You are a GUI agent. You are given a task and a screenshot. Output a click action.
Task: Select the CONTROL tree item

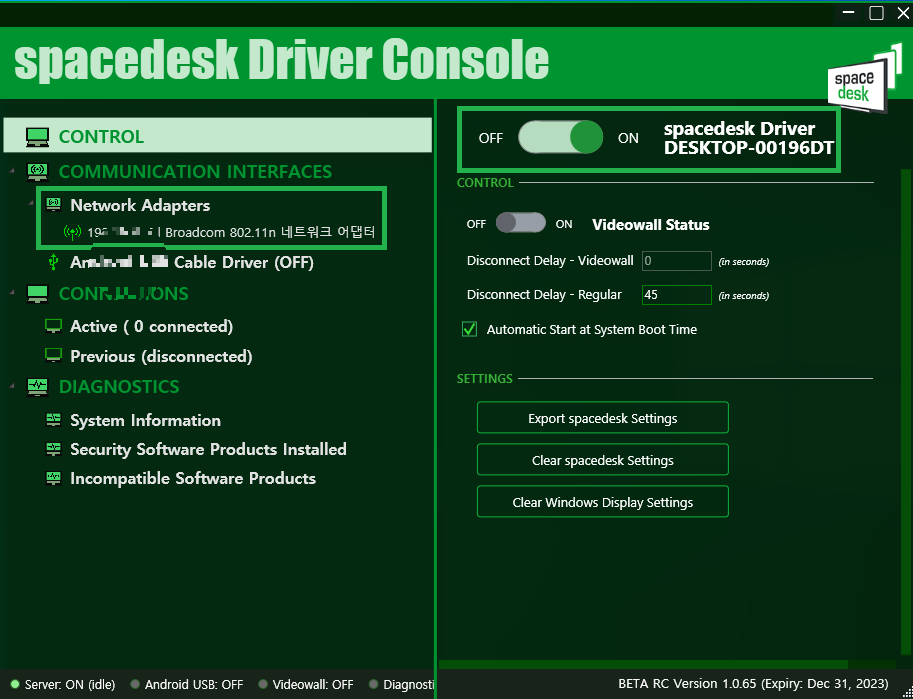218,136
